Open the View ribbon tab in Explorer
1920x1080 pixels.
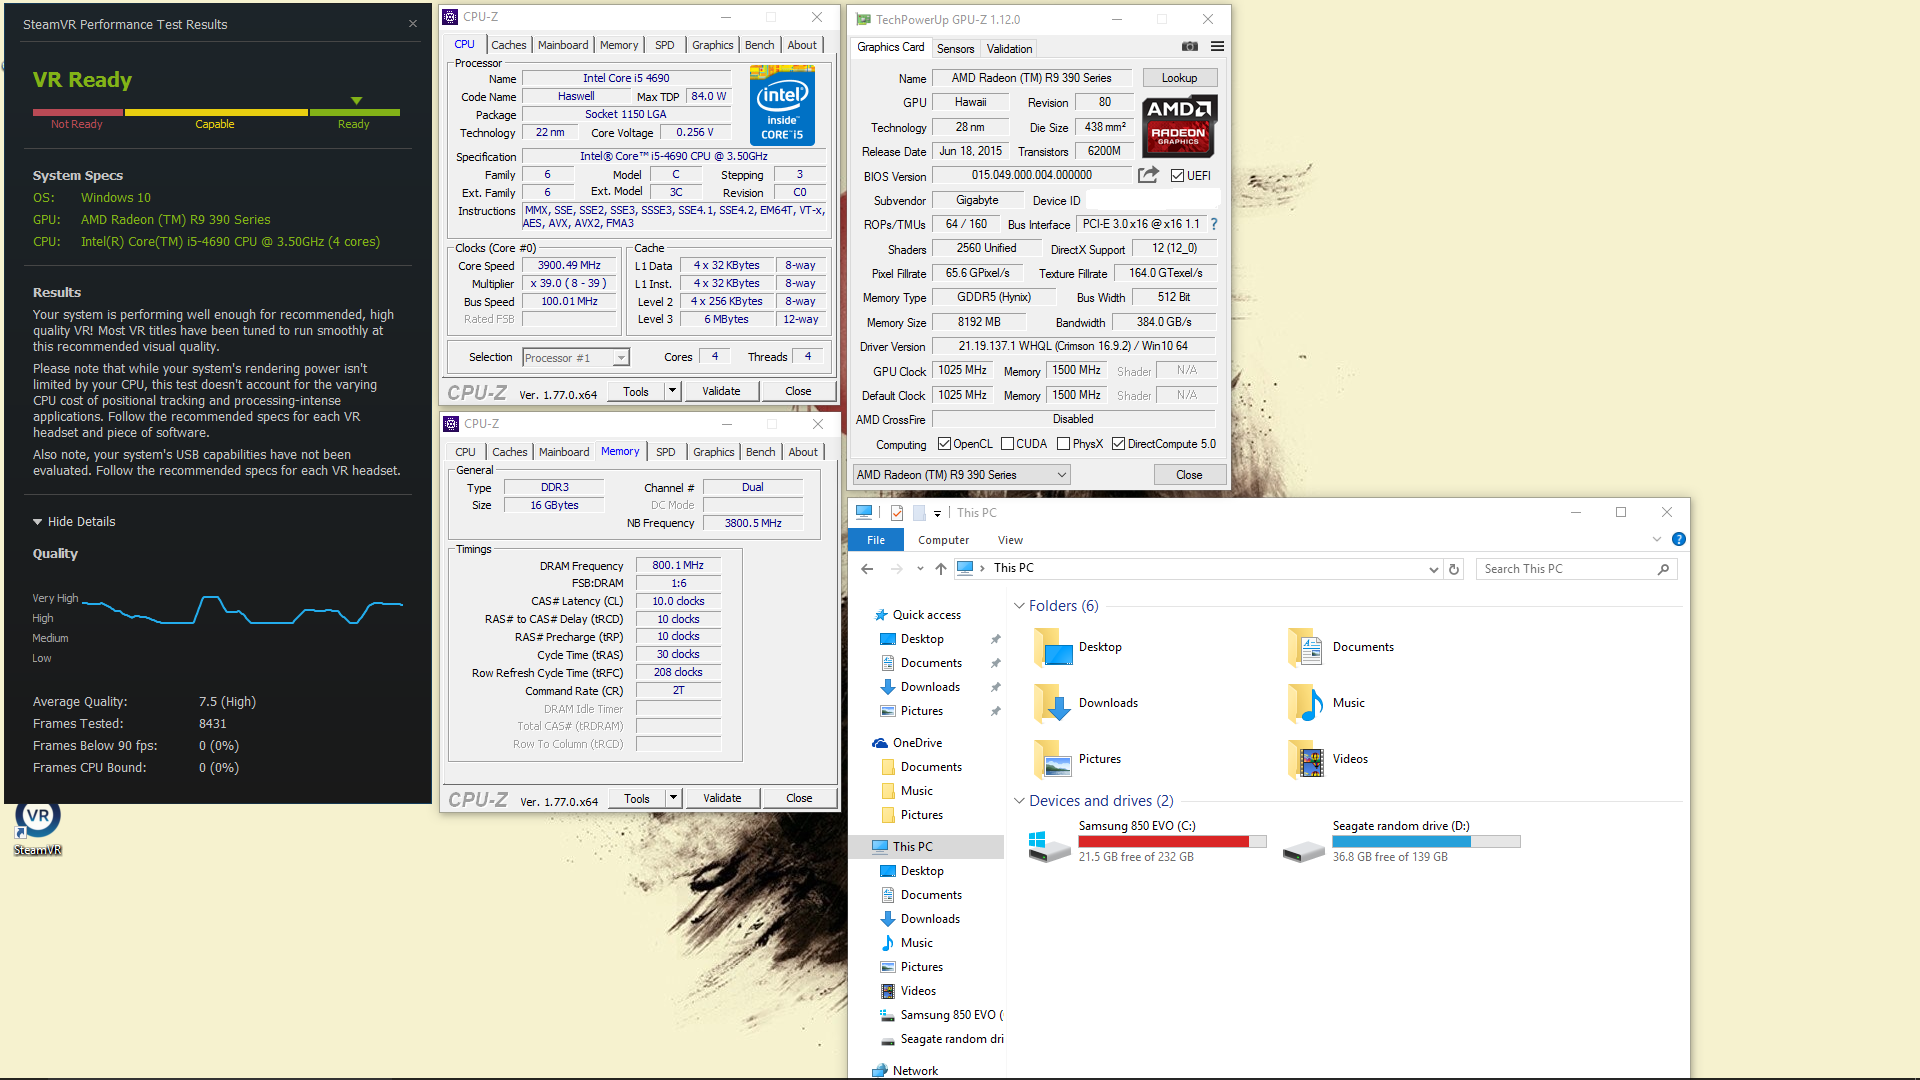[1010, 540]
